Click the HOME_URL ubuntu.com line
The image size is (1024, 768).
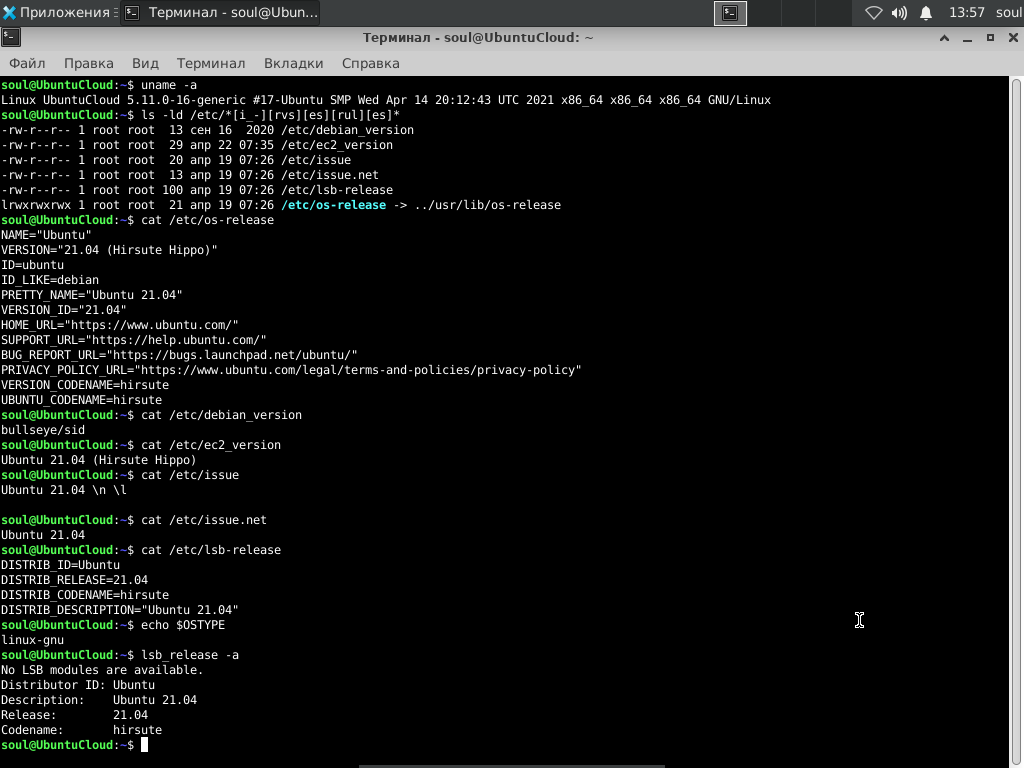pos(120,325)
